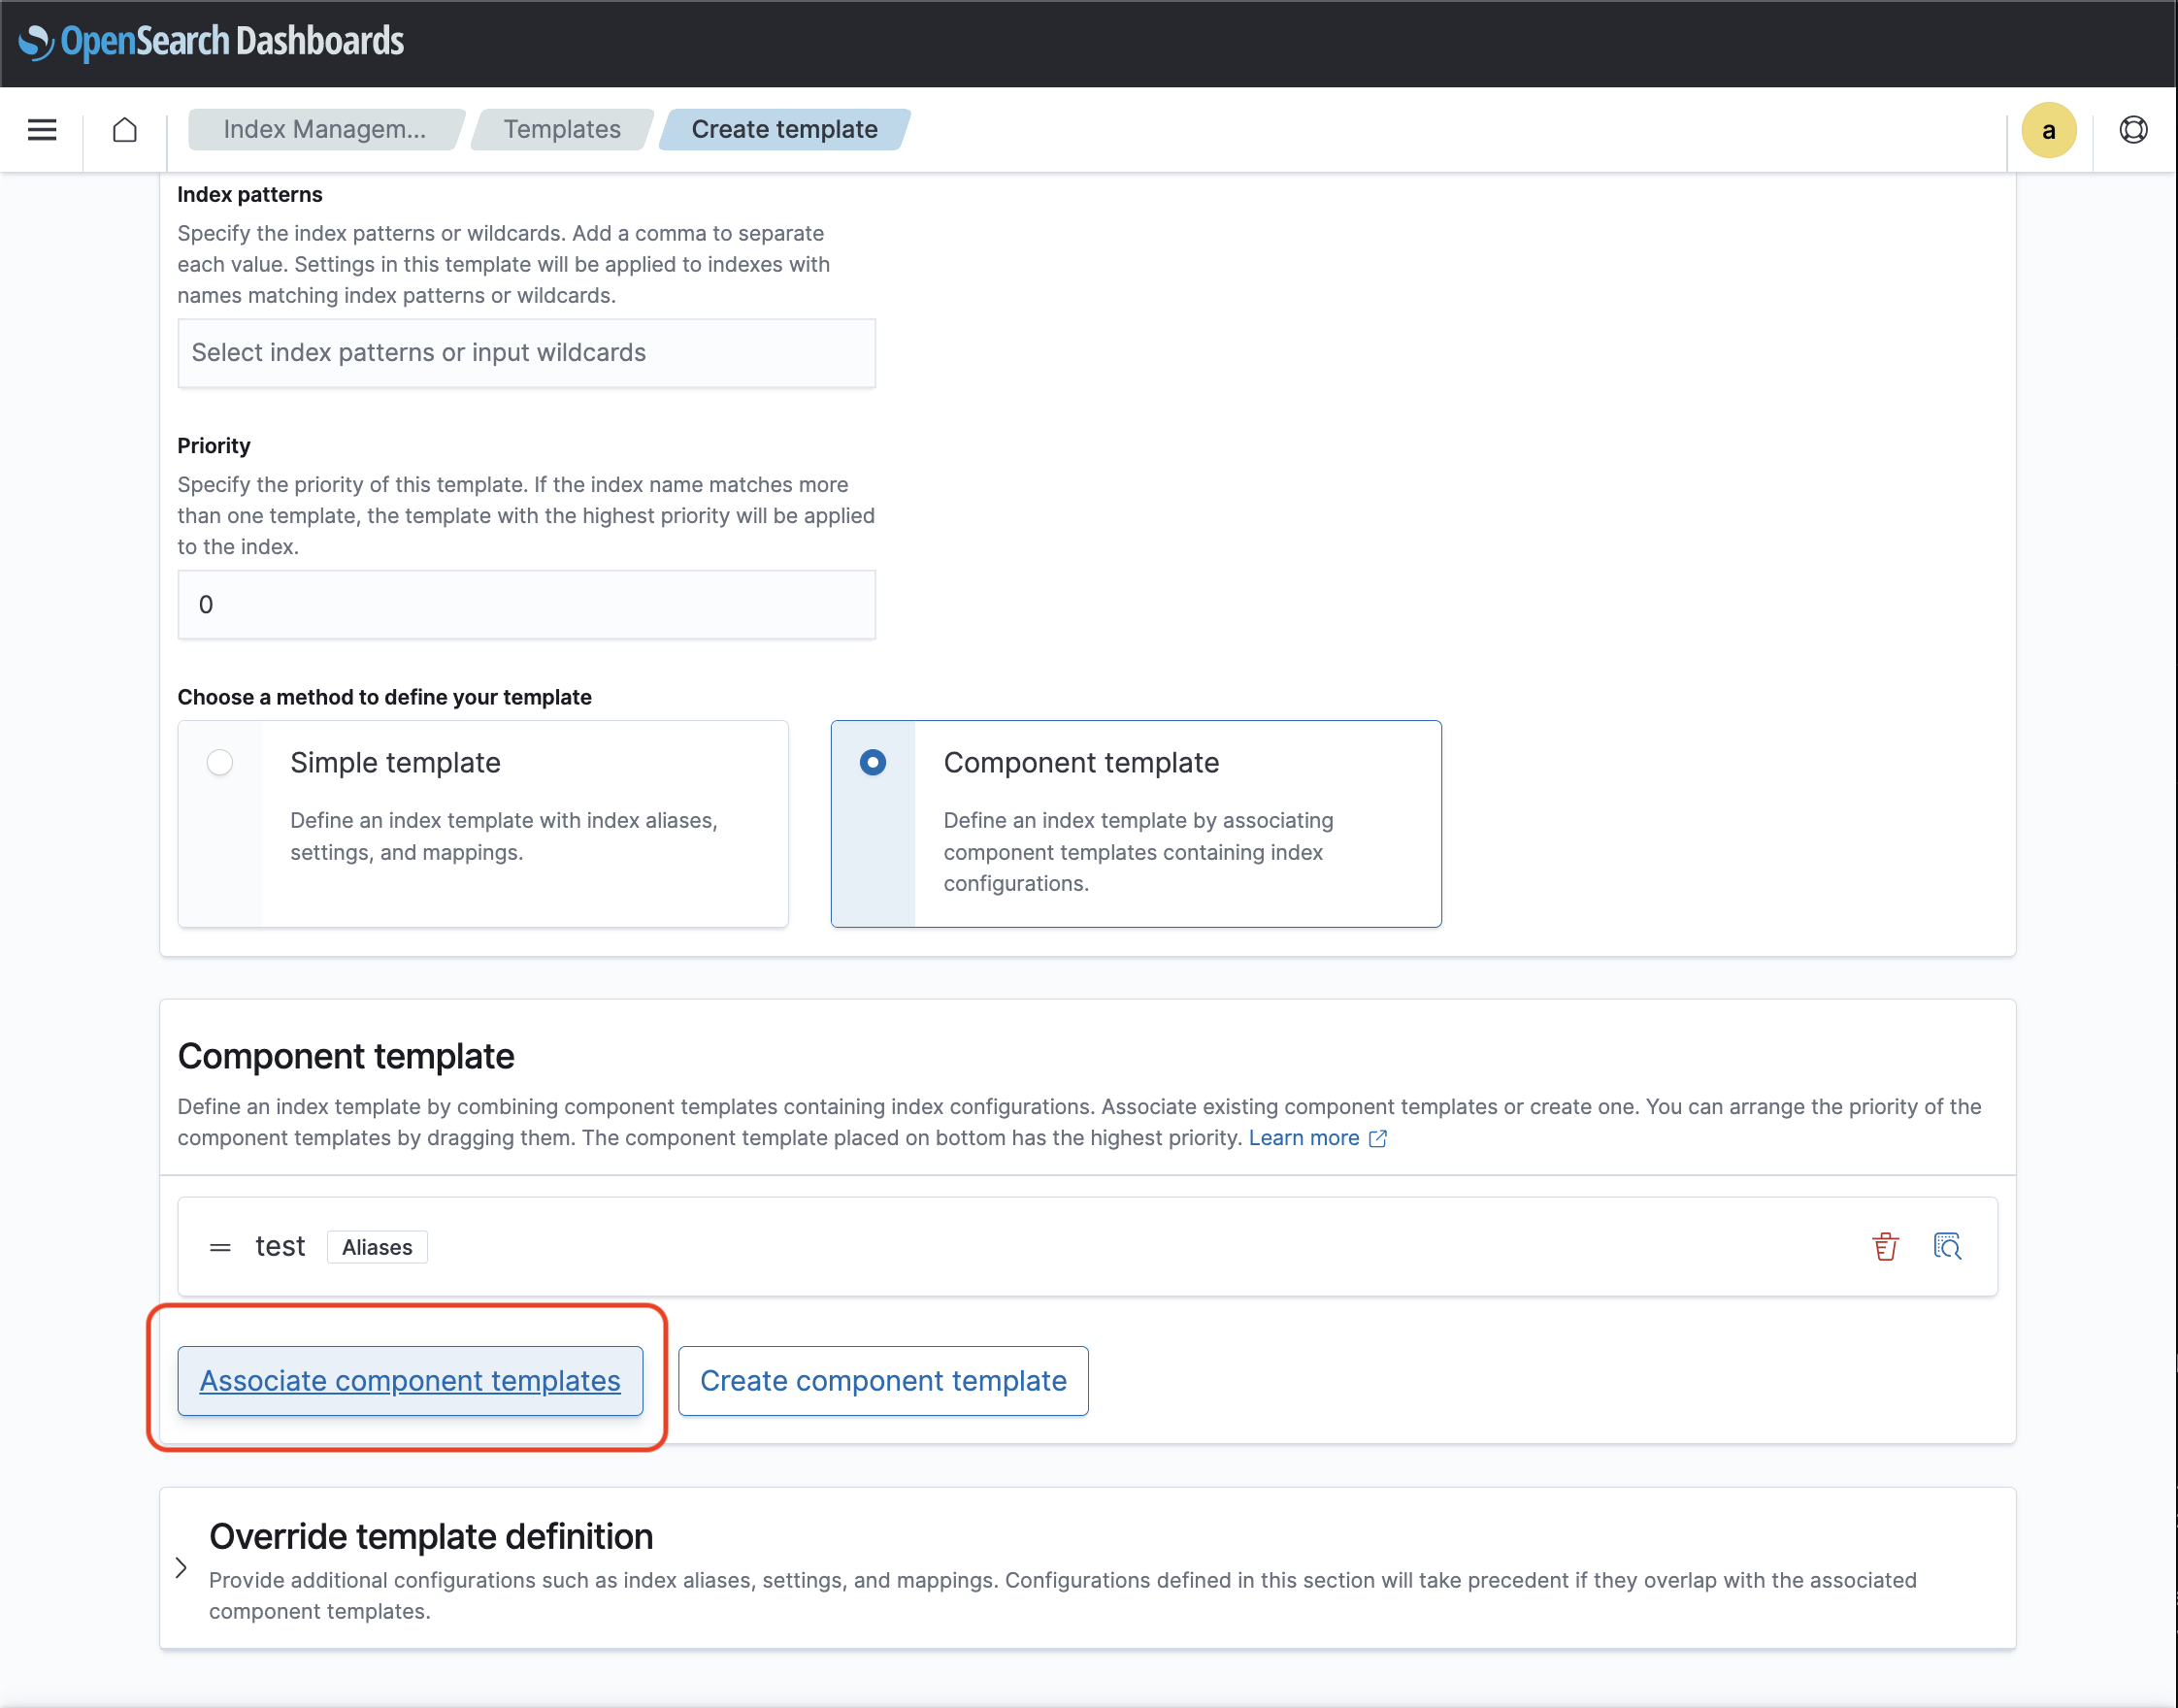Open the navigation hamburger menu
This screenshot has width=2178, height=1708.
(x=41, y=129)
